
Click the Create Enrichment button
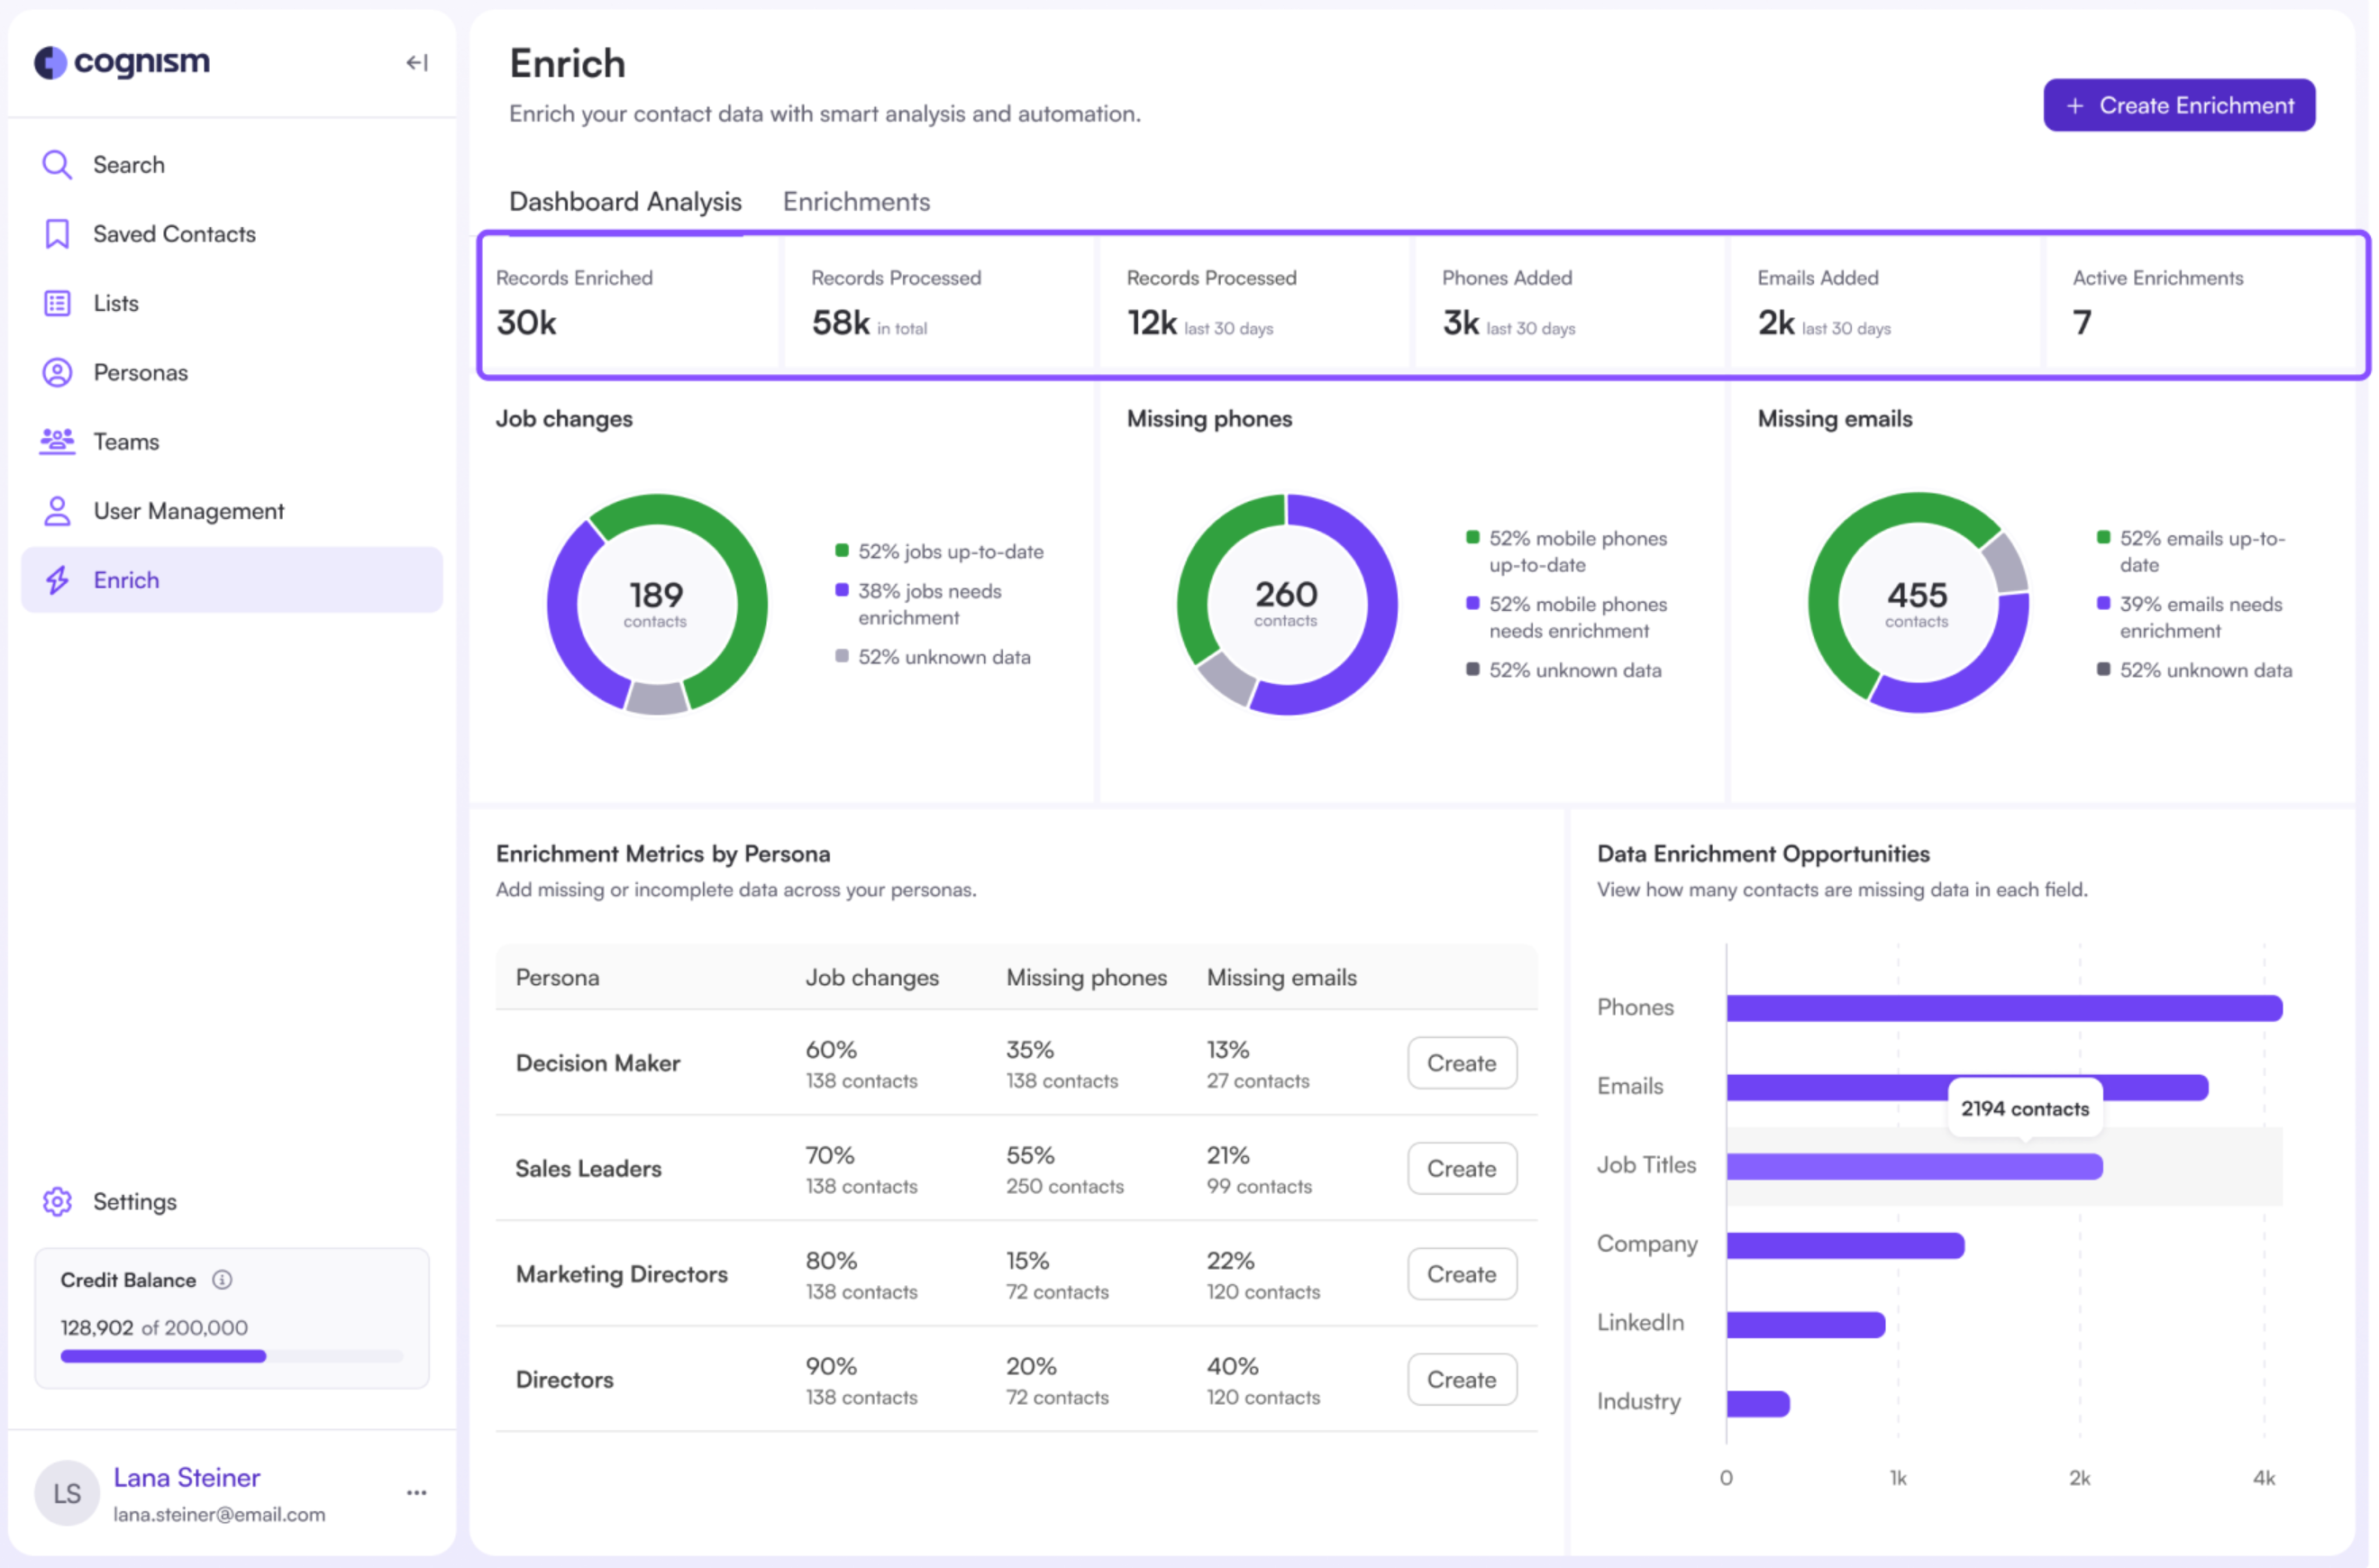2178,104
